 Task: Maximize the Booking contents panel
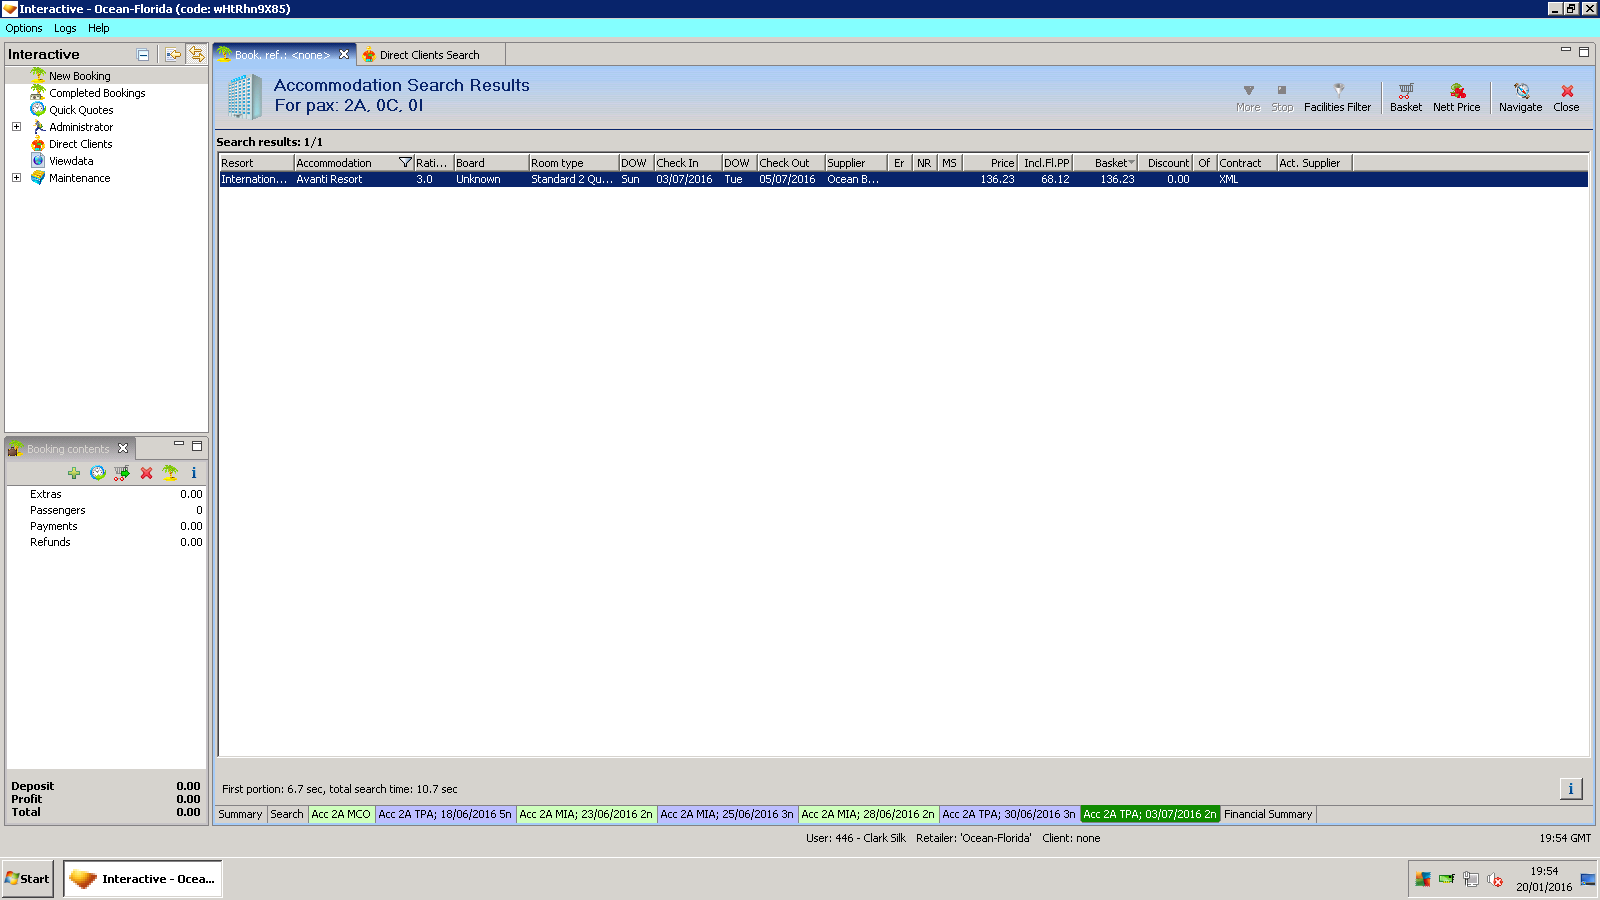[x=197, y=446]
